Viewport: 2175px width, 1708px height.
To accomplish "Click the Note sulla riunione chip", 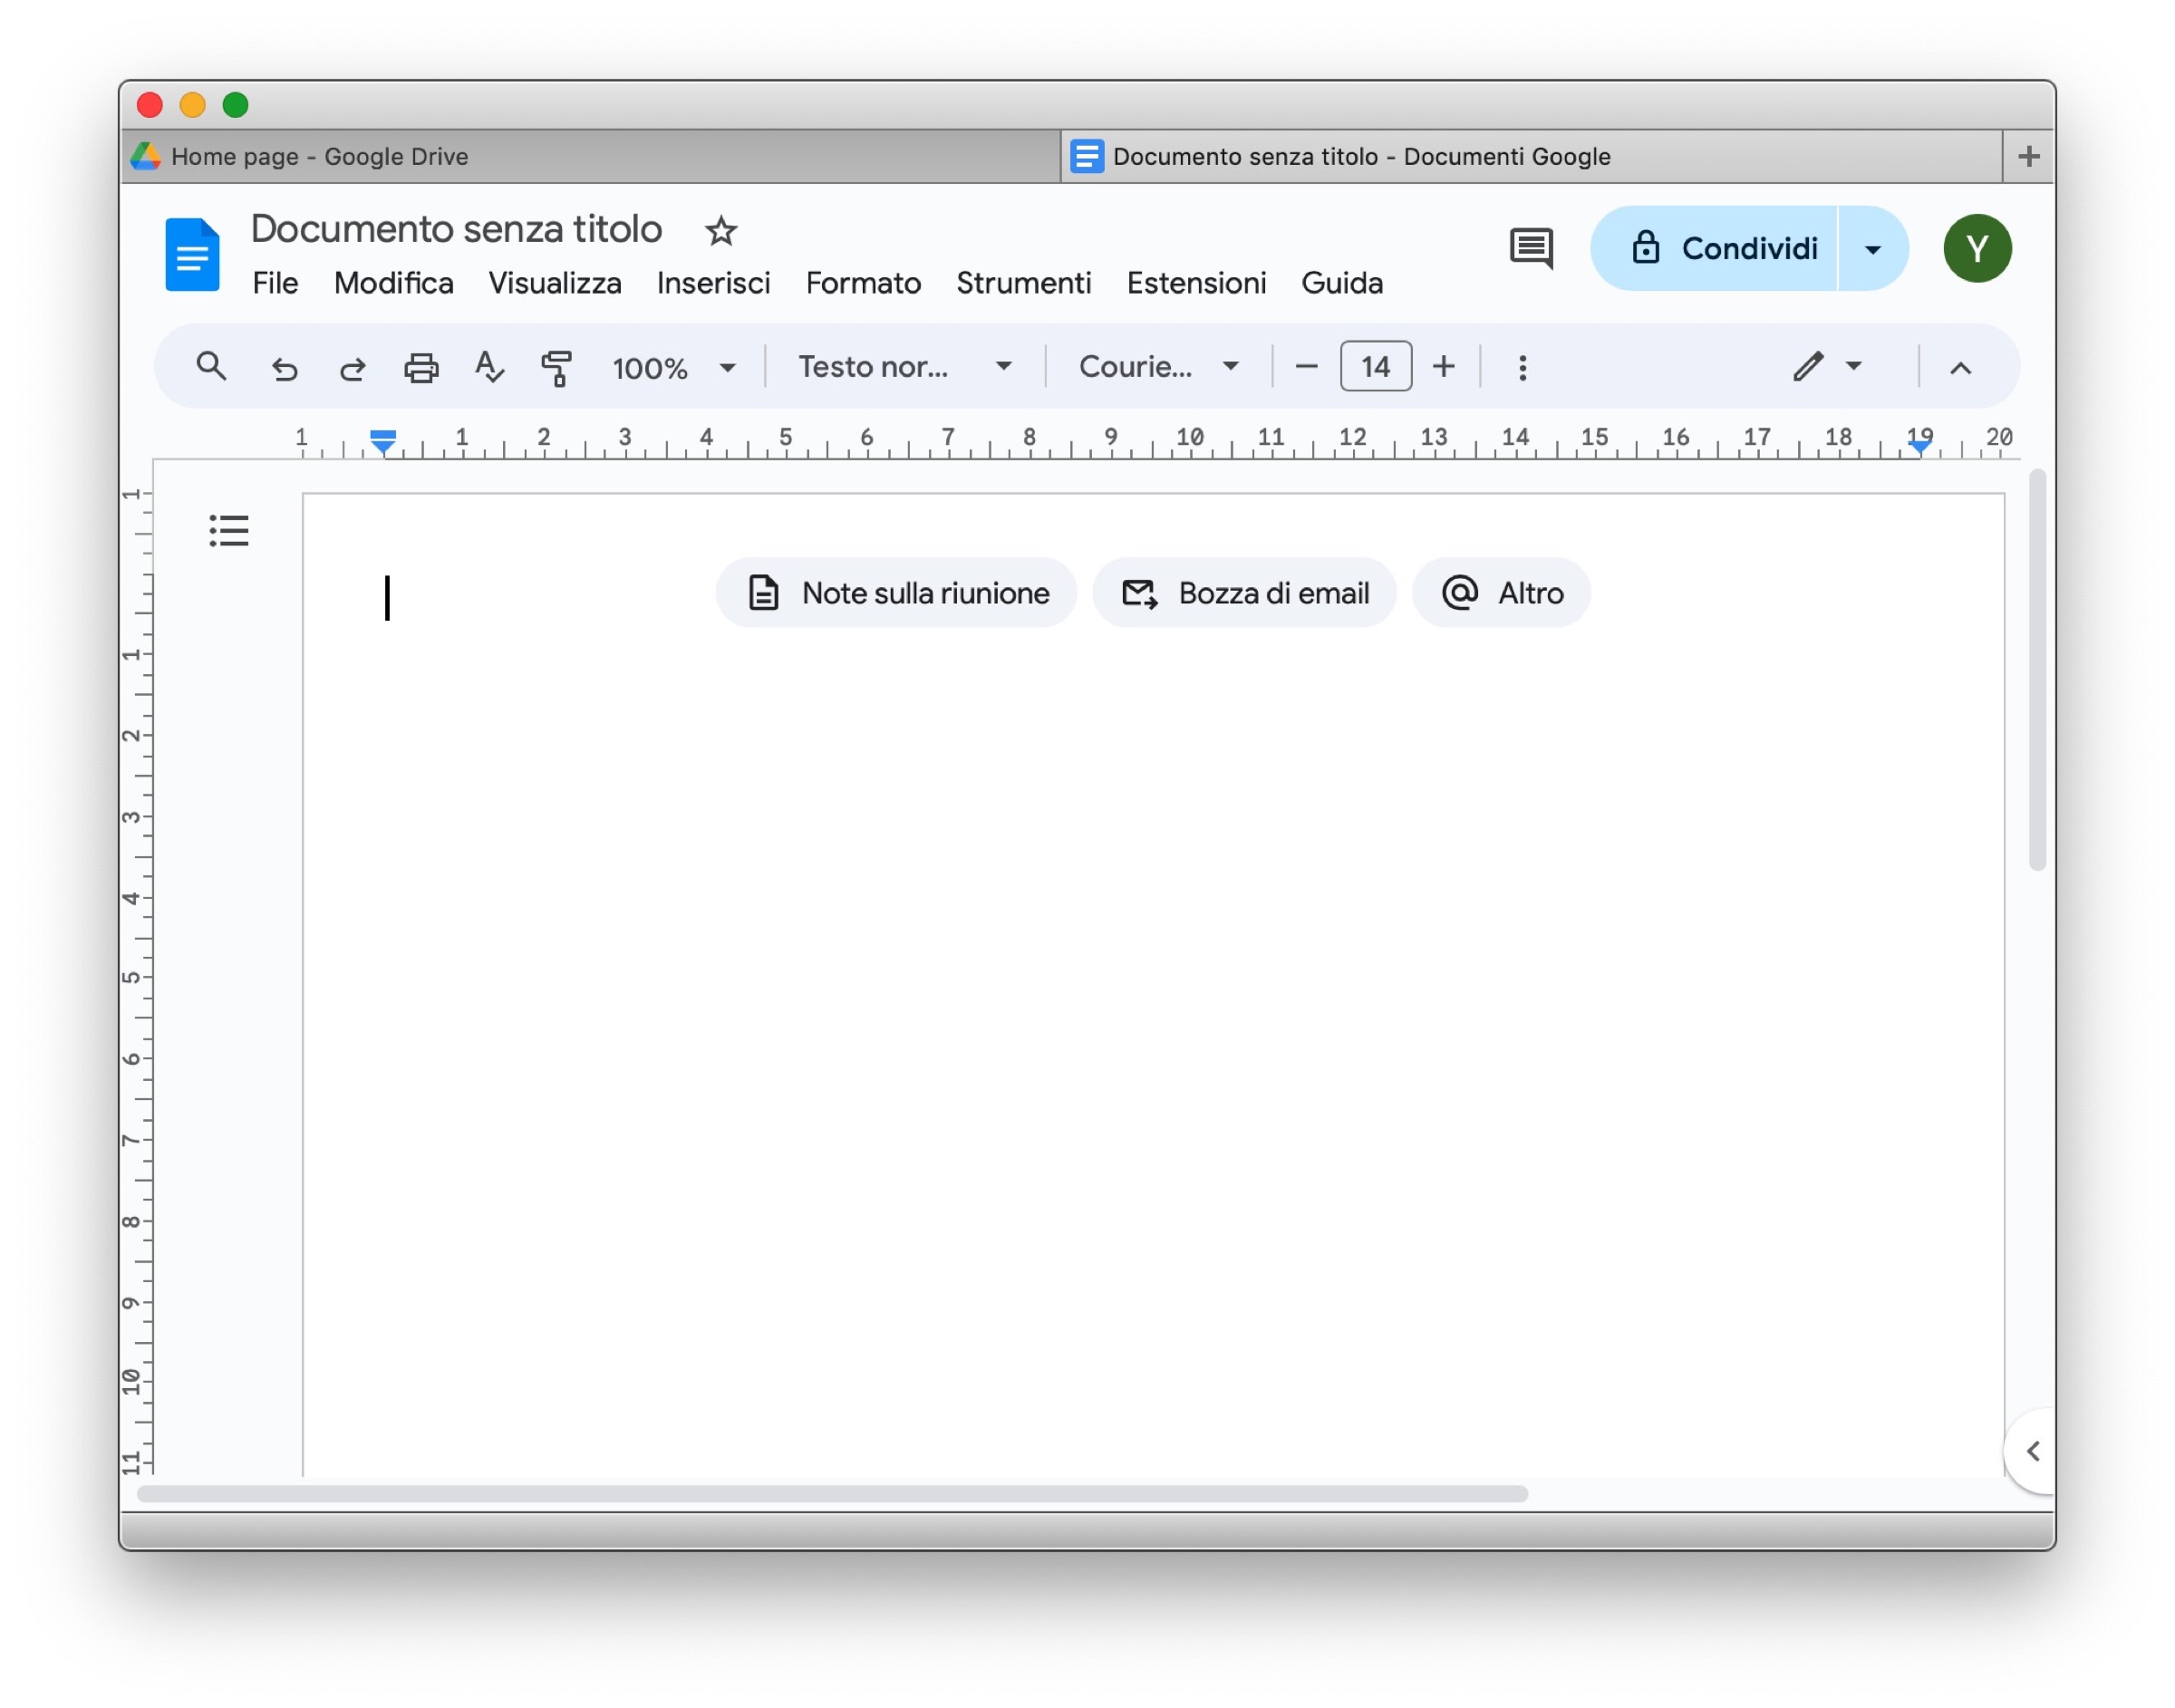I will click(x=897, y=593).
